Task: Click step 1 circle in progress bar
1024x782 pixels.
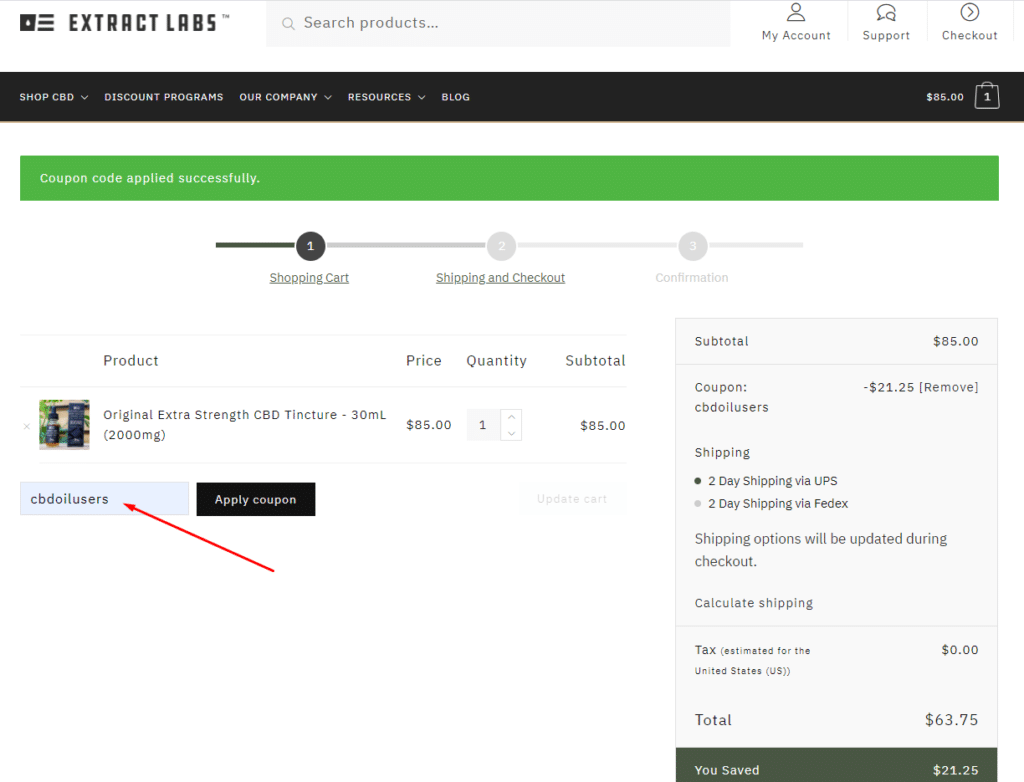Action: coord(310,246)
